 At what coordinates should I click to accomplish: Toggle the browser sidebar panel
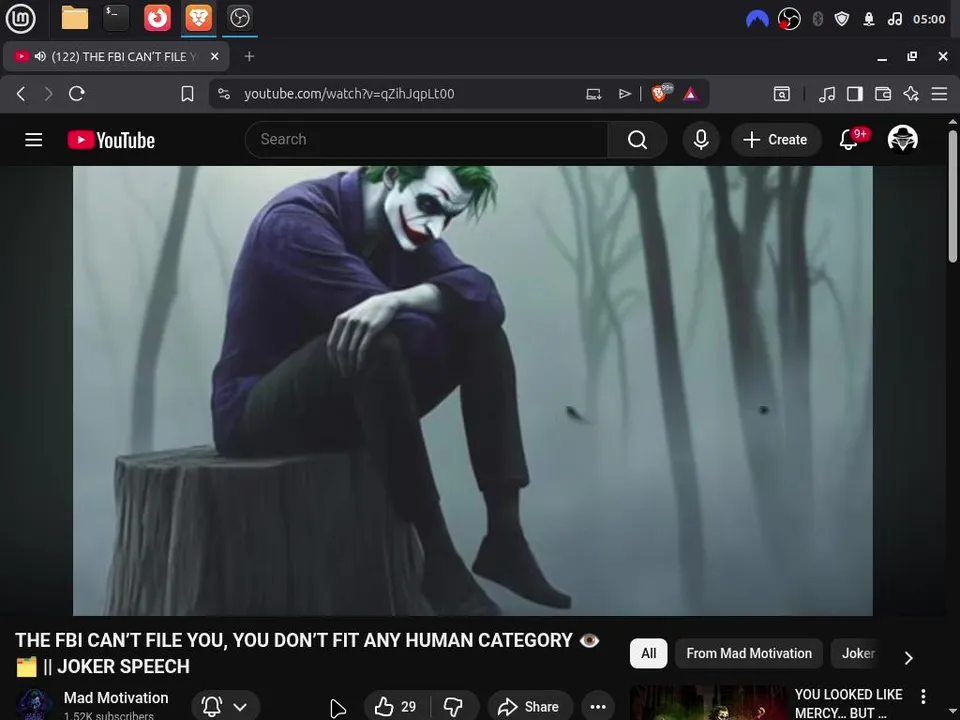click(x=855, y=94)
